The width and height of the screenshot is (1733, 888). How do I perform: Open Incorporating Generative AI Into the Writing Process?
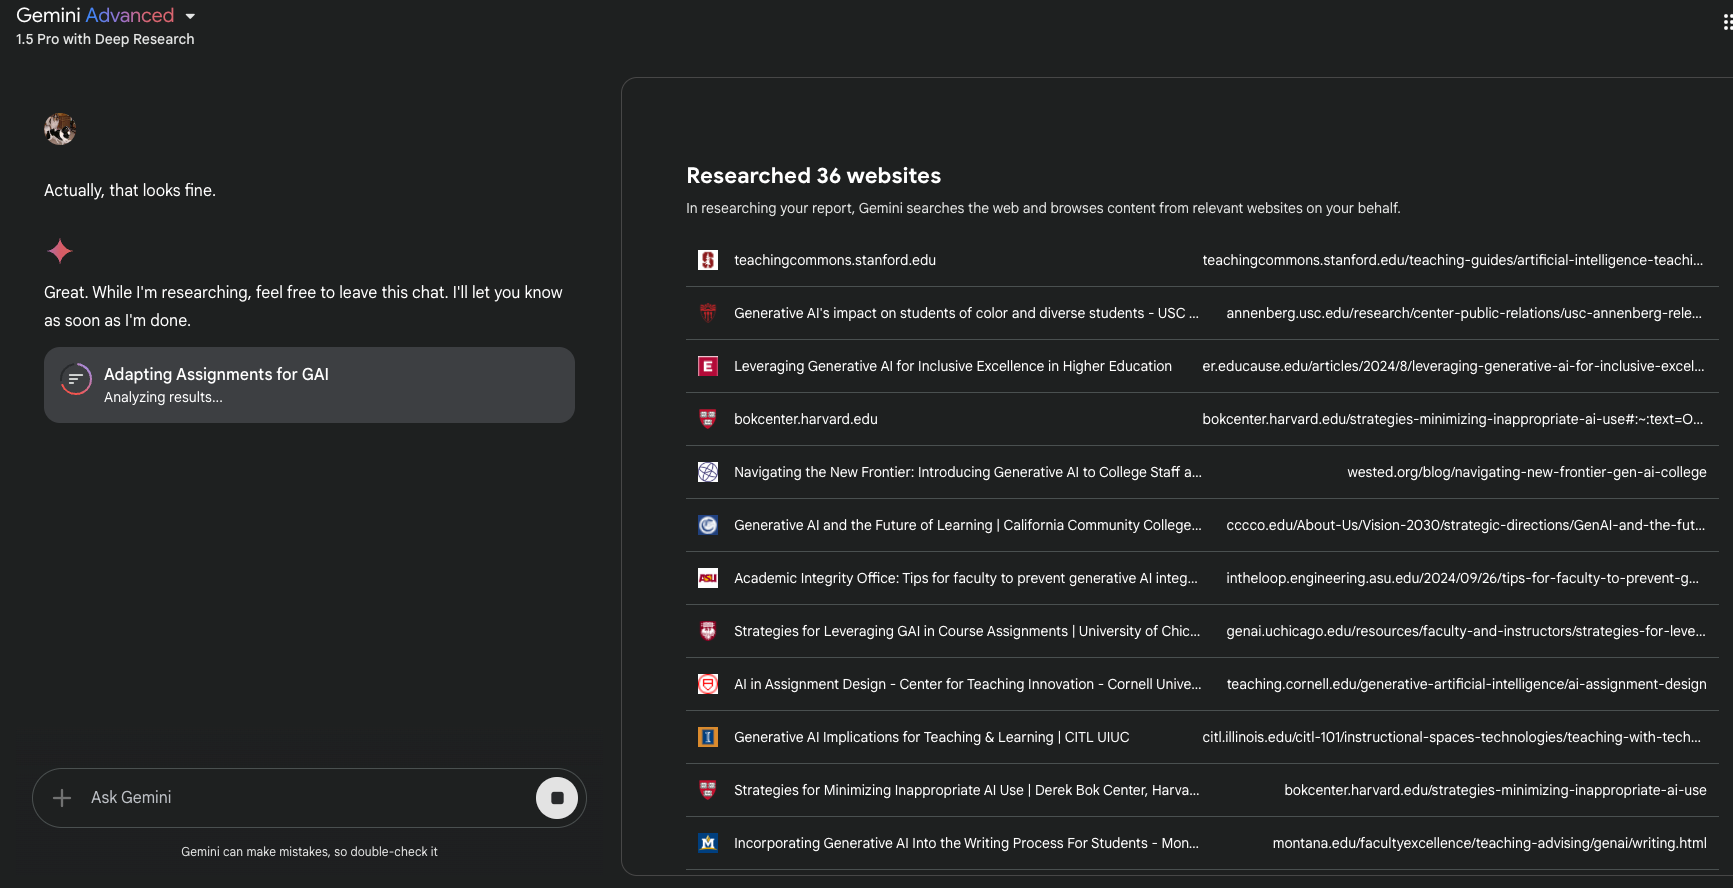click(x=967, y=843)
